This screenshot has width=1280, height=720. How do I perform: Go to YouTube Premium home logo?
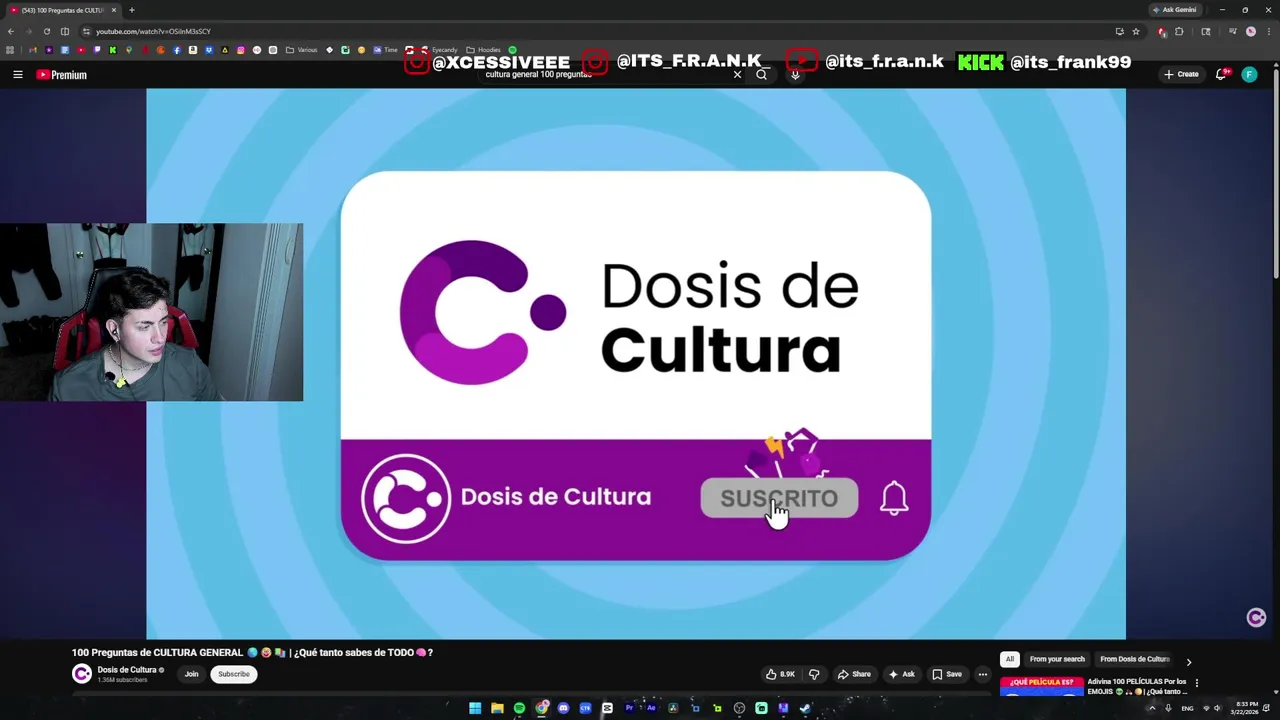click(x=62, y=75)
